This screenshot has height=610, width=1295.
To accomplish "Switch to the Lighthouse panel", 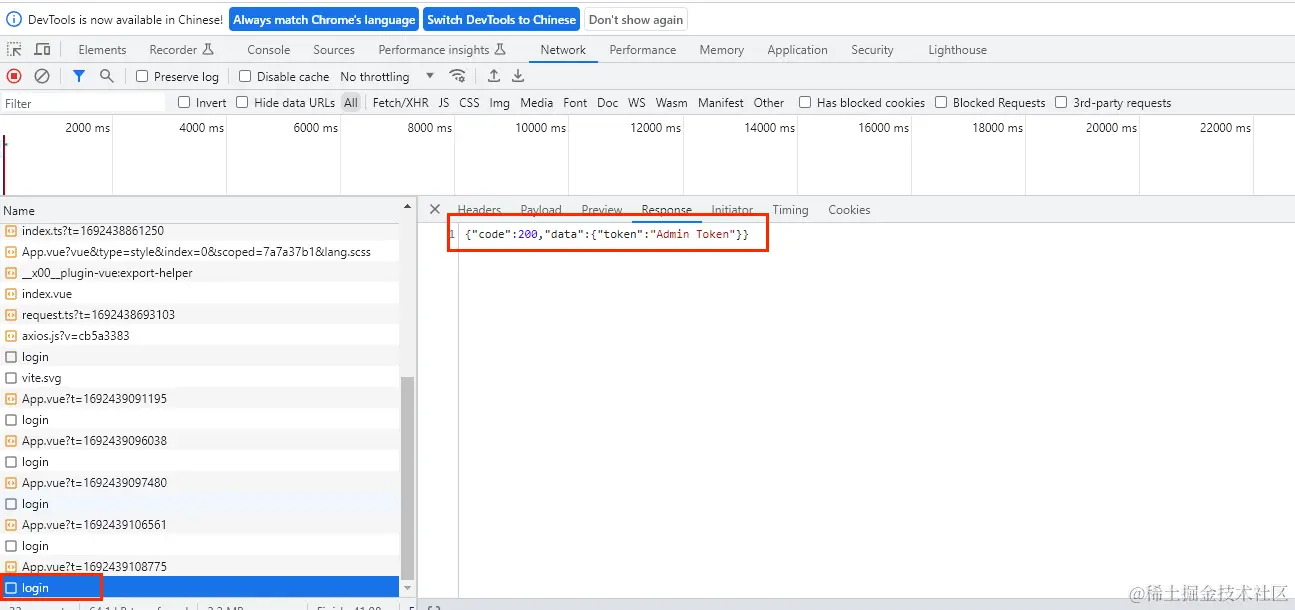I will coord(957,50).
